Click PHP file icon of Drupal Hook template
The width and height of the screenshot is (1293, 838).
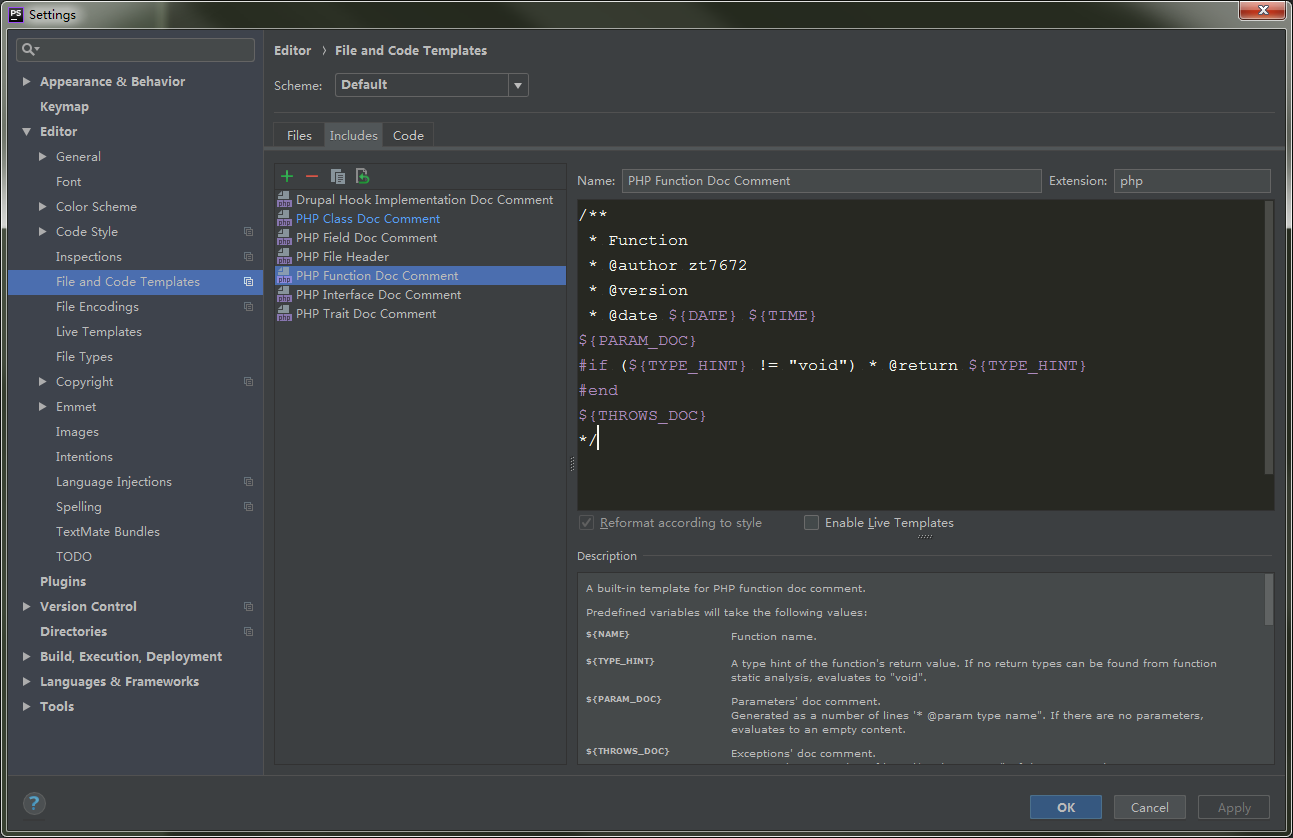click(284, 200)
